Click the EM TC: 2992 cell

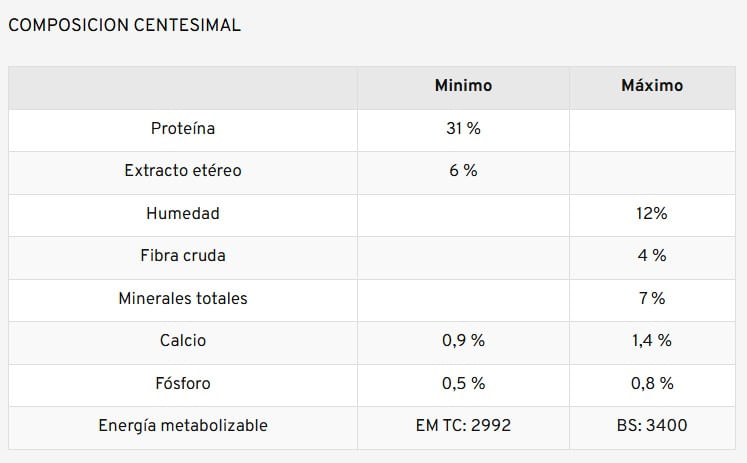pyautogui.click(x=463, y=426)
